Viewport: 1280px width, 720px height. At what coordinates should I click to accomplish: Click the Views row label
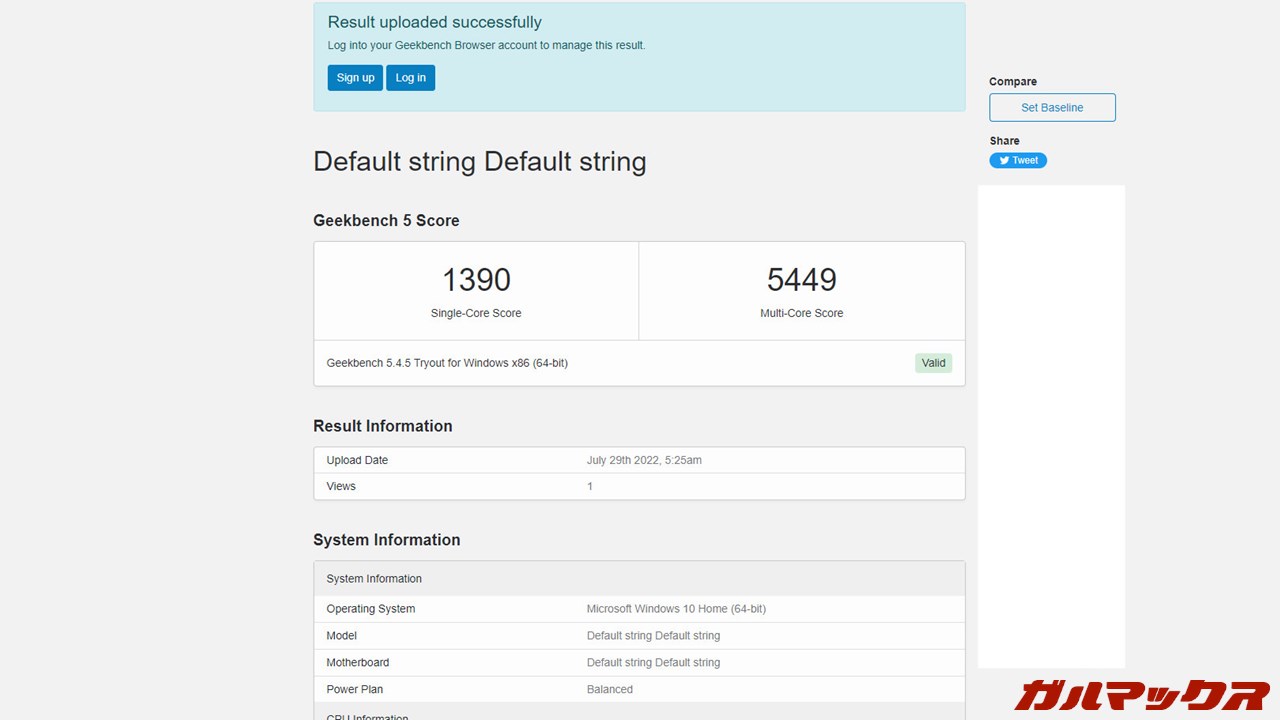point(341,486)
